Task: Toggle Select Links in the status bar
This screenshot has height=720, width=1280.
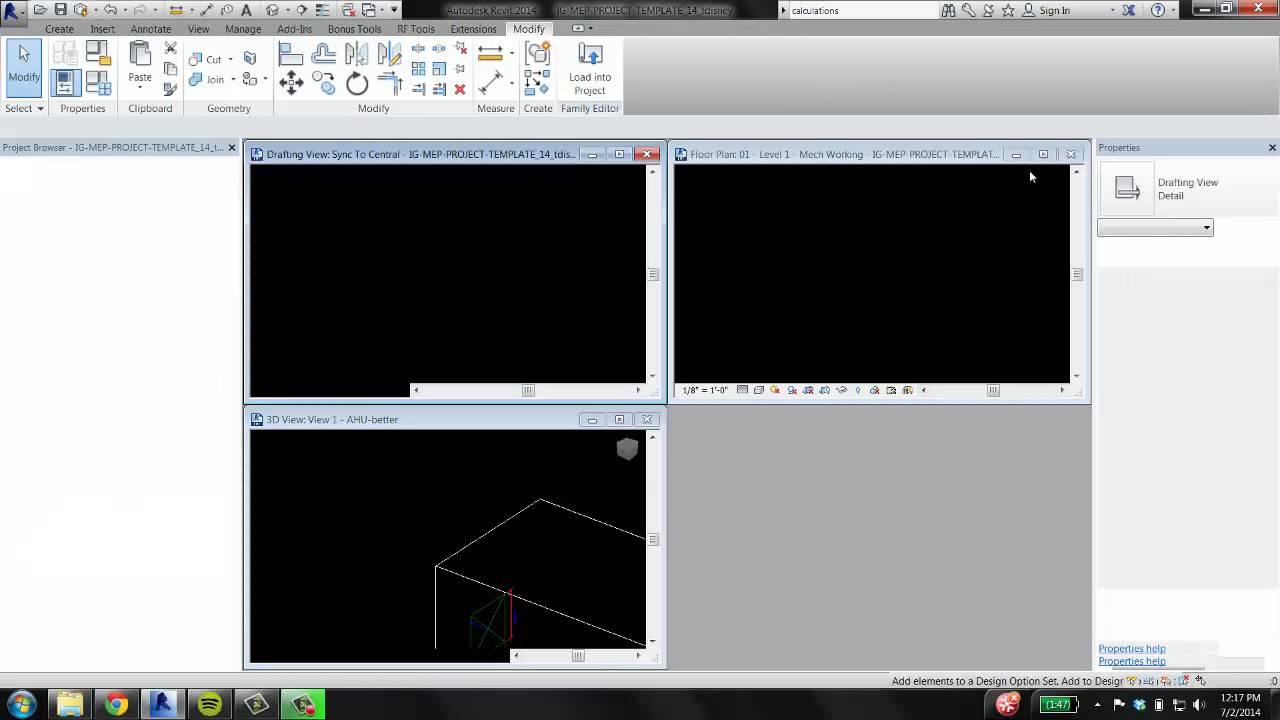Action: click(x=1132, y=681)
